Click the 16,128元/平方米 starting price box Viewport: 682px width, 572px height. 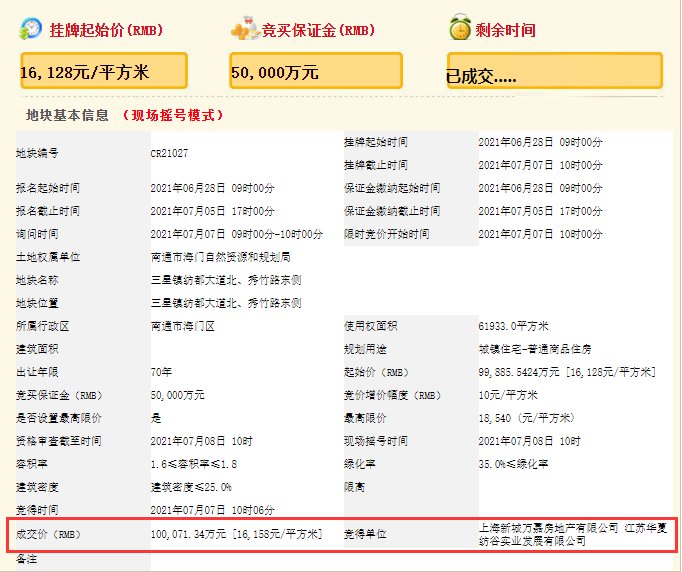(104, 71)
